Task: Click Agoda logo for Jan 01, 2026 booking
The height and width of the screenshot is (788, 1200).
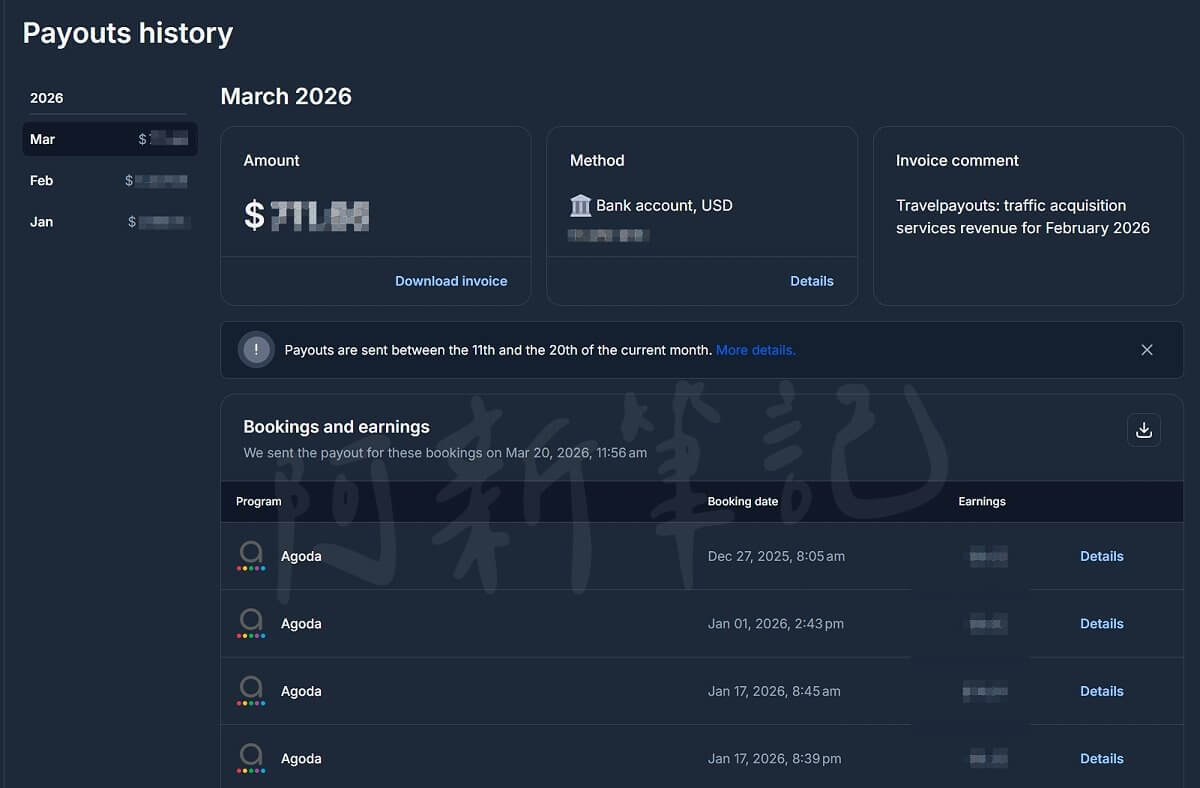Action: coord(251,623)
